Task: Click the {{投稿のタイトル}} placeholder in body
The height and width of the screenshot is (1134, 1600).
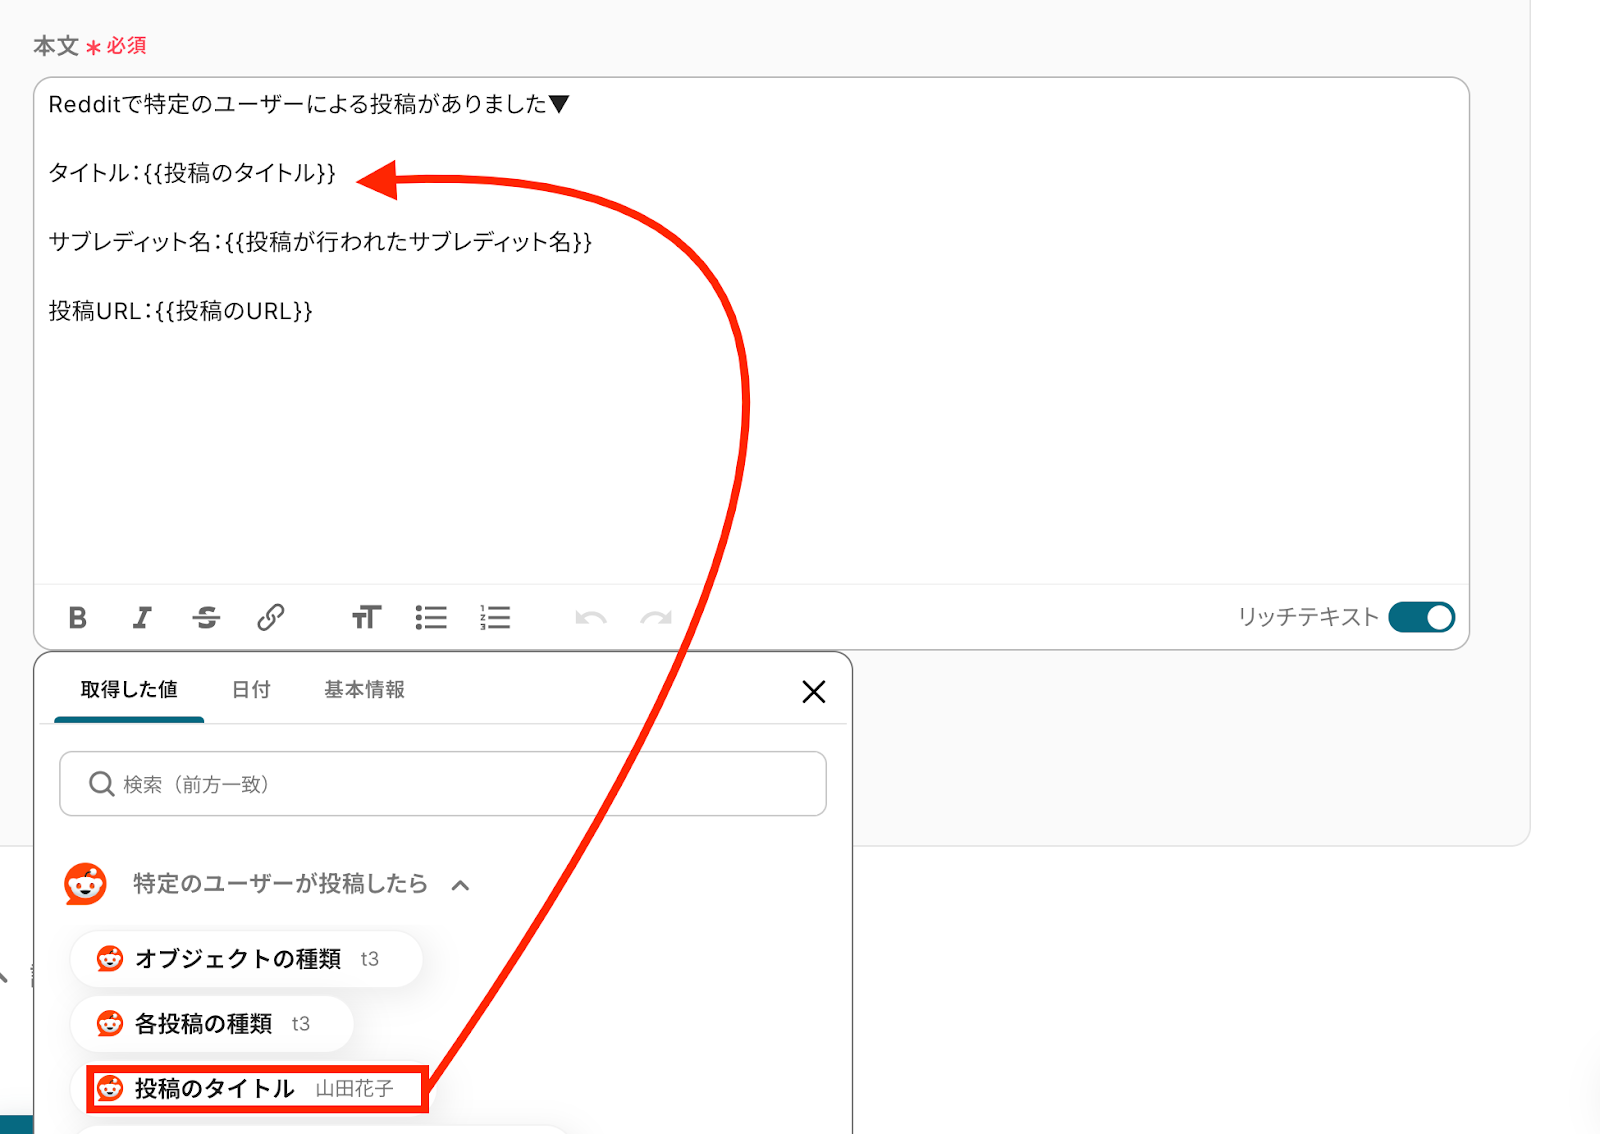Action: [240, 173]
